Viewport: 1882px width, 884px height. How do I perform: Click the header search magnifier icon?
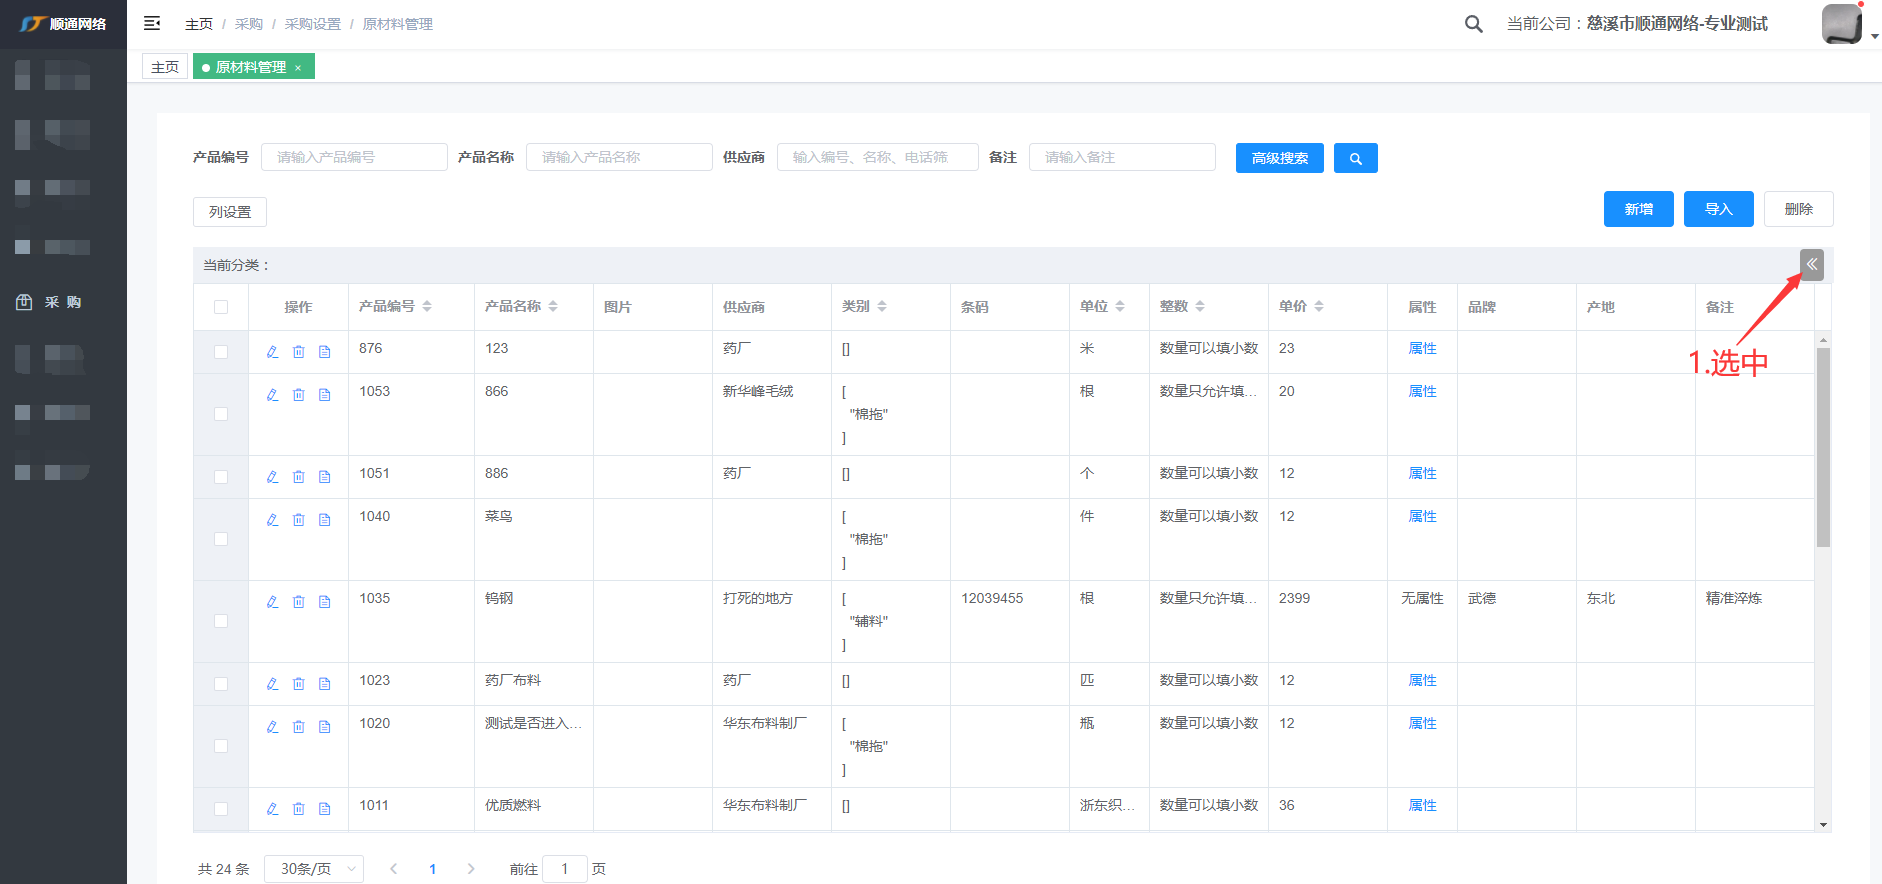pos(1473,24)
